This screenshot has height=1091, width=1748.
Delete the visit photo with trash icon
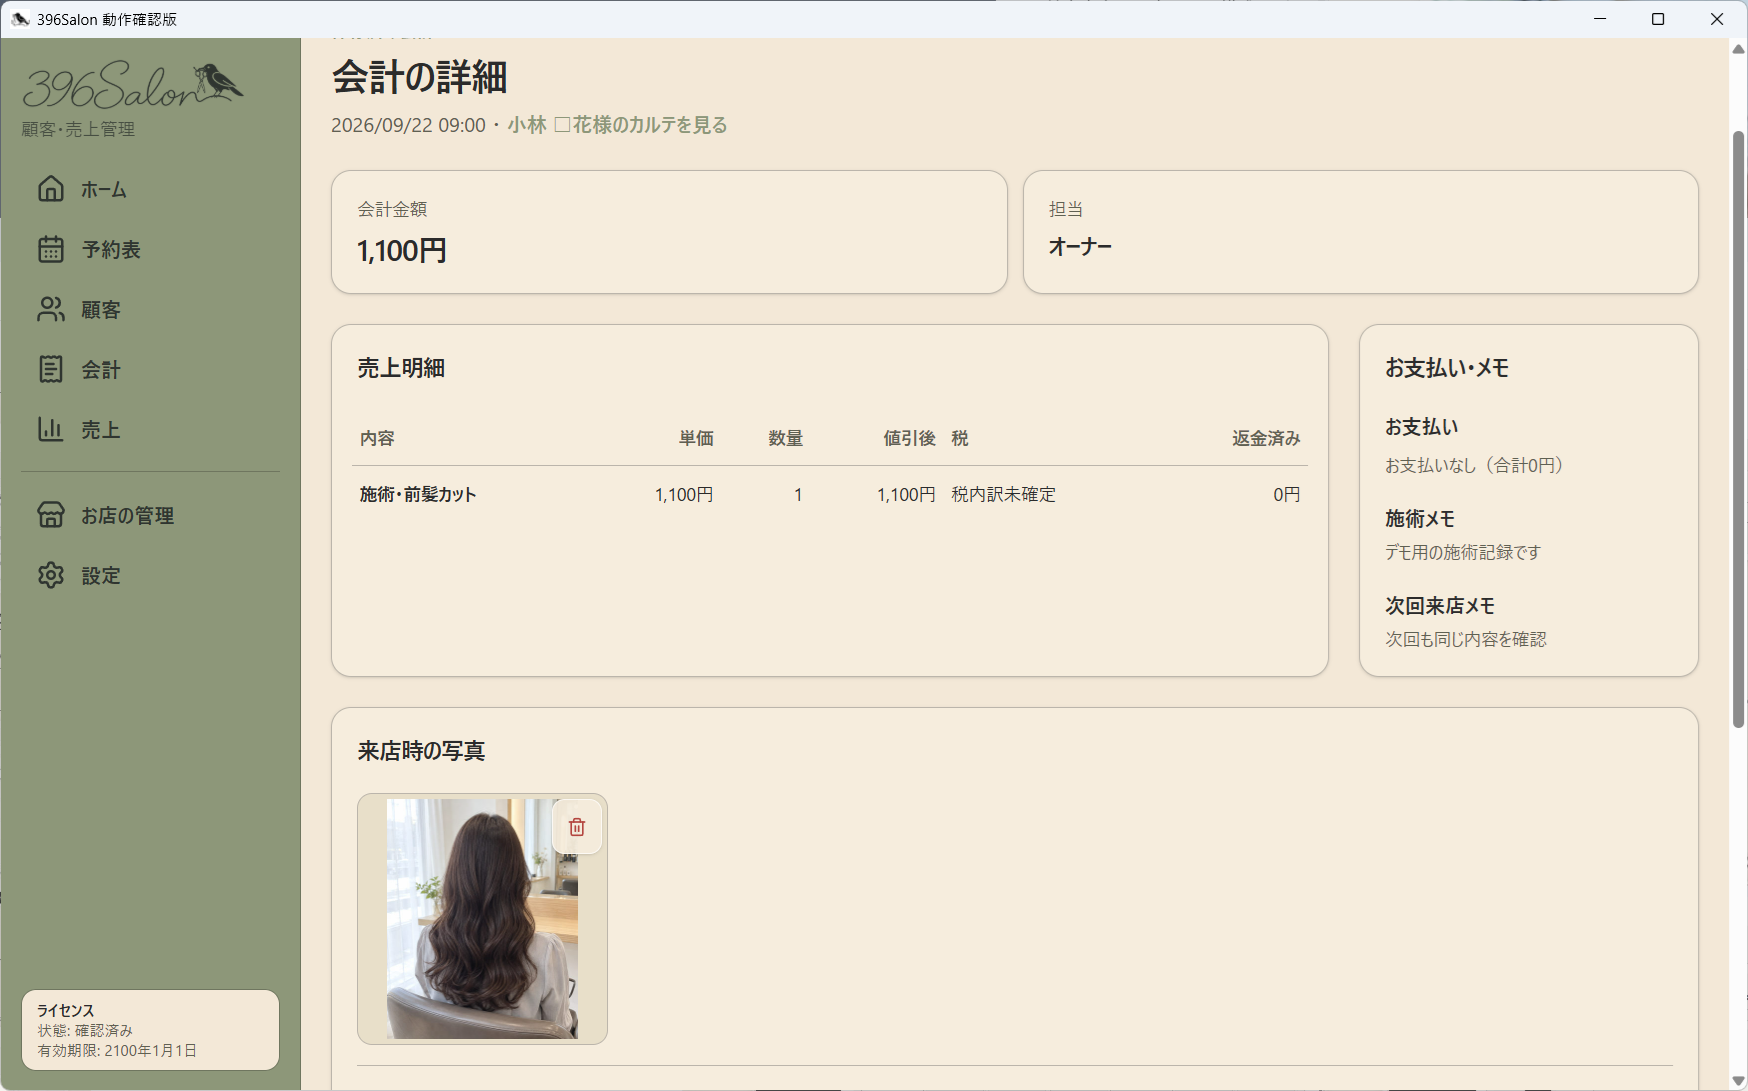577,827
